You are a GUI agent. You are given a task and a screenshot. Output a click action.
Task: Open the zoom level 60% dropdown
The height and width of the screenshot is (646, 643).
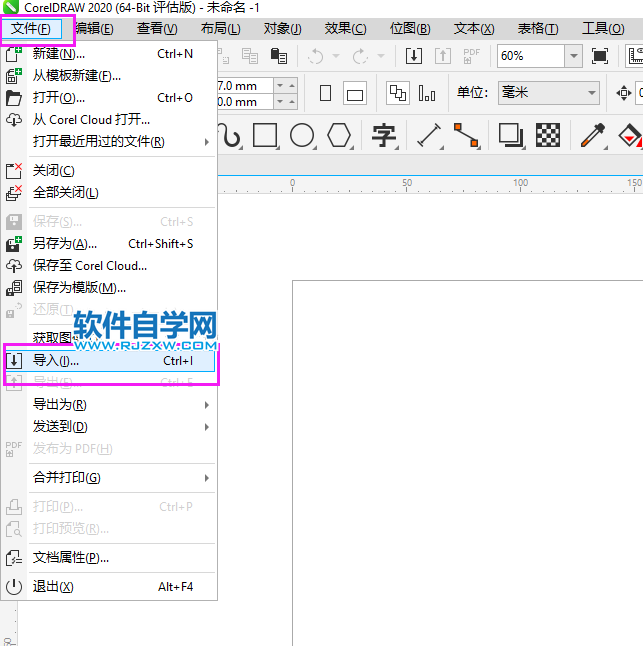[x=573, y=56]
